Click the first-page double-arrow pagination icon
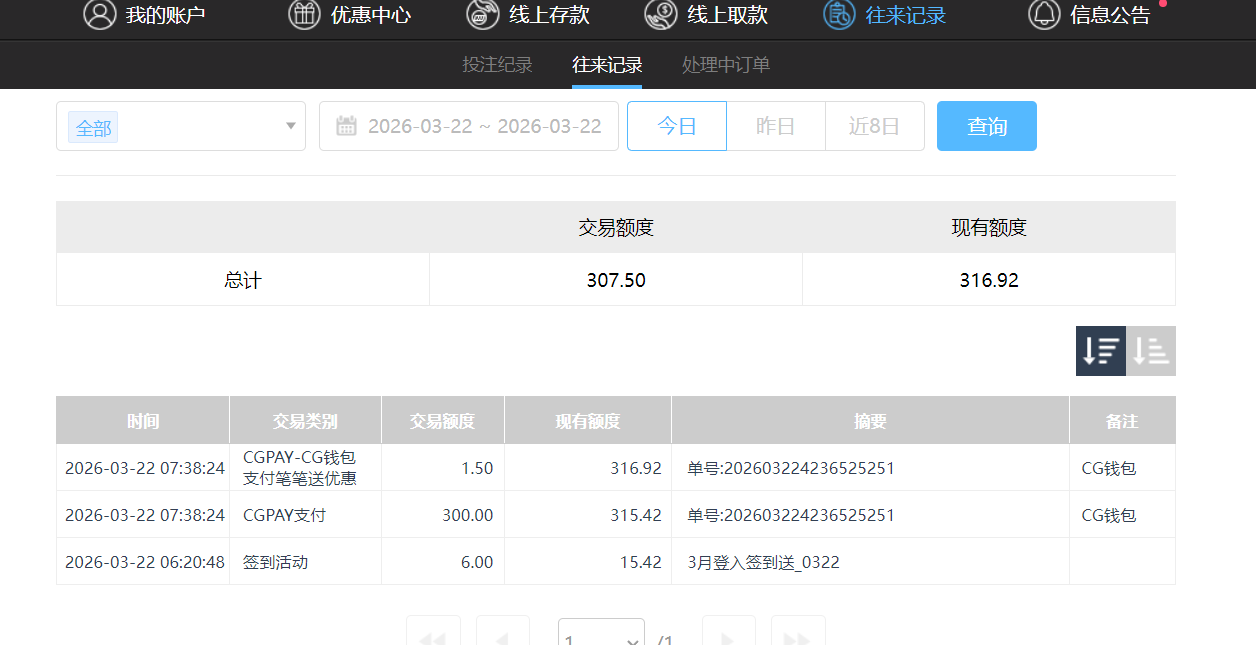 tap(432, 632)
